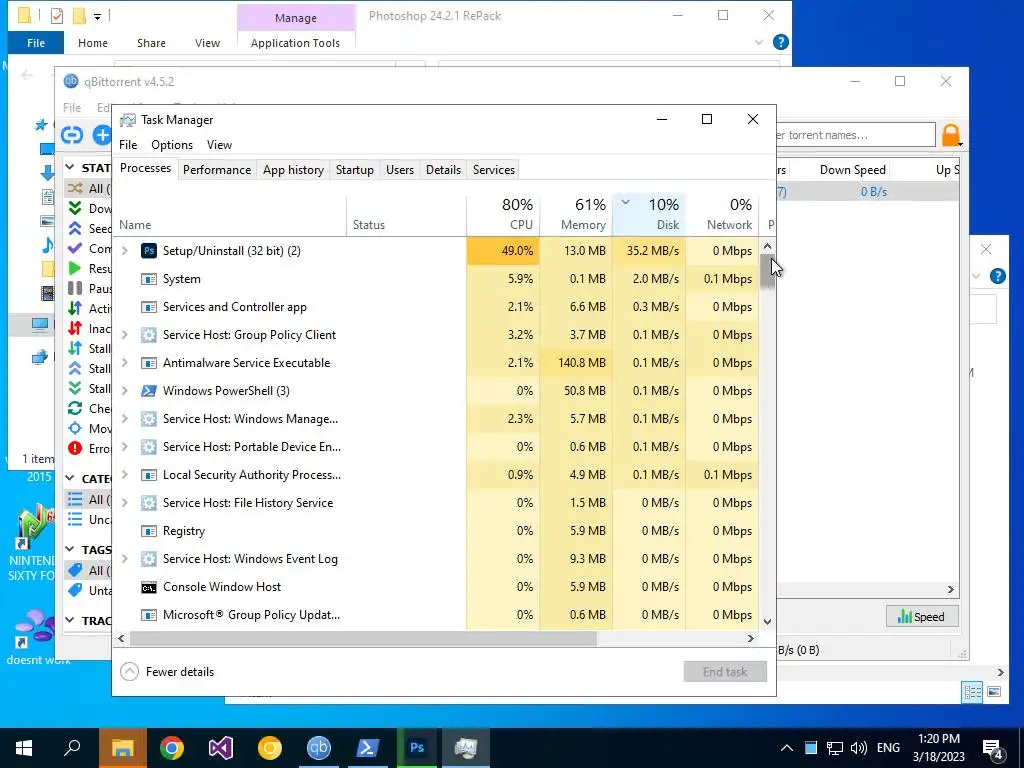Screen dimensions: 1024x768
Task: Switch to the Users tab
Action: [400, 170]
